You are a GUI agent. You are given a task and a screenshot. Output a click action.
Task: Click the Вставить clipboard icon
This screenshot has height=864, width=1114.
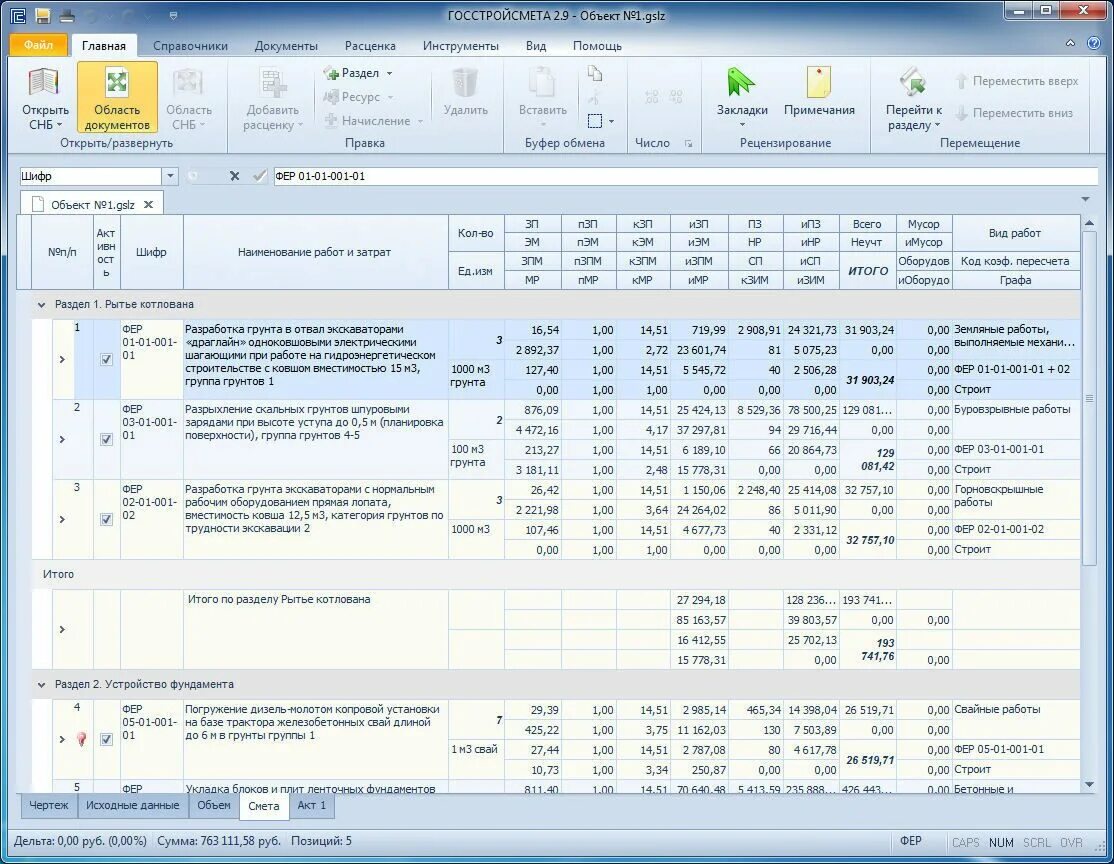click(x=542, y=83)
